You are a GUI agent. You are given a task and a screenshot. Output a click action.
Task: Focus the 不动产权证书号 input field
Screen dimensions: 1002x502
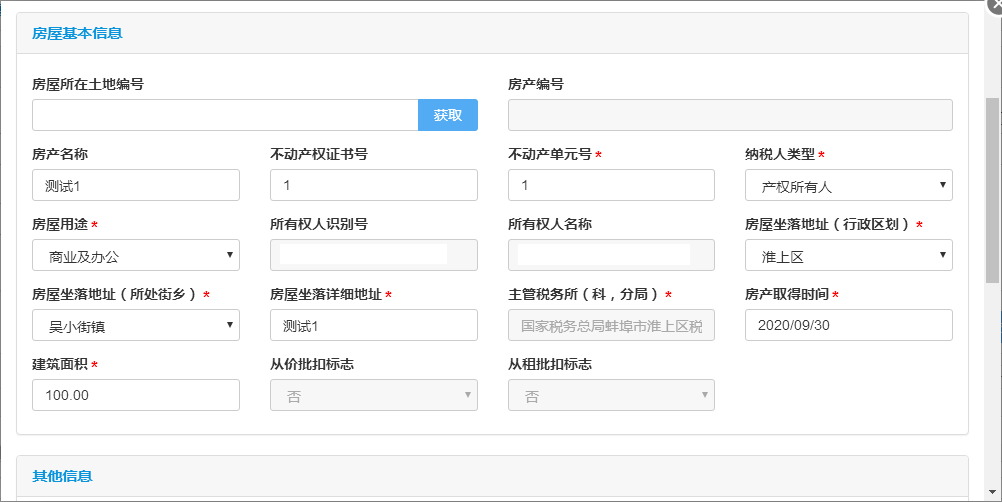click(x=374, y=185)
